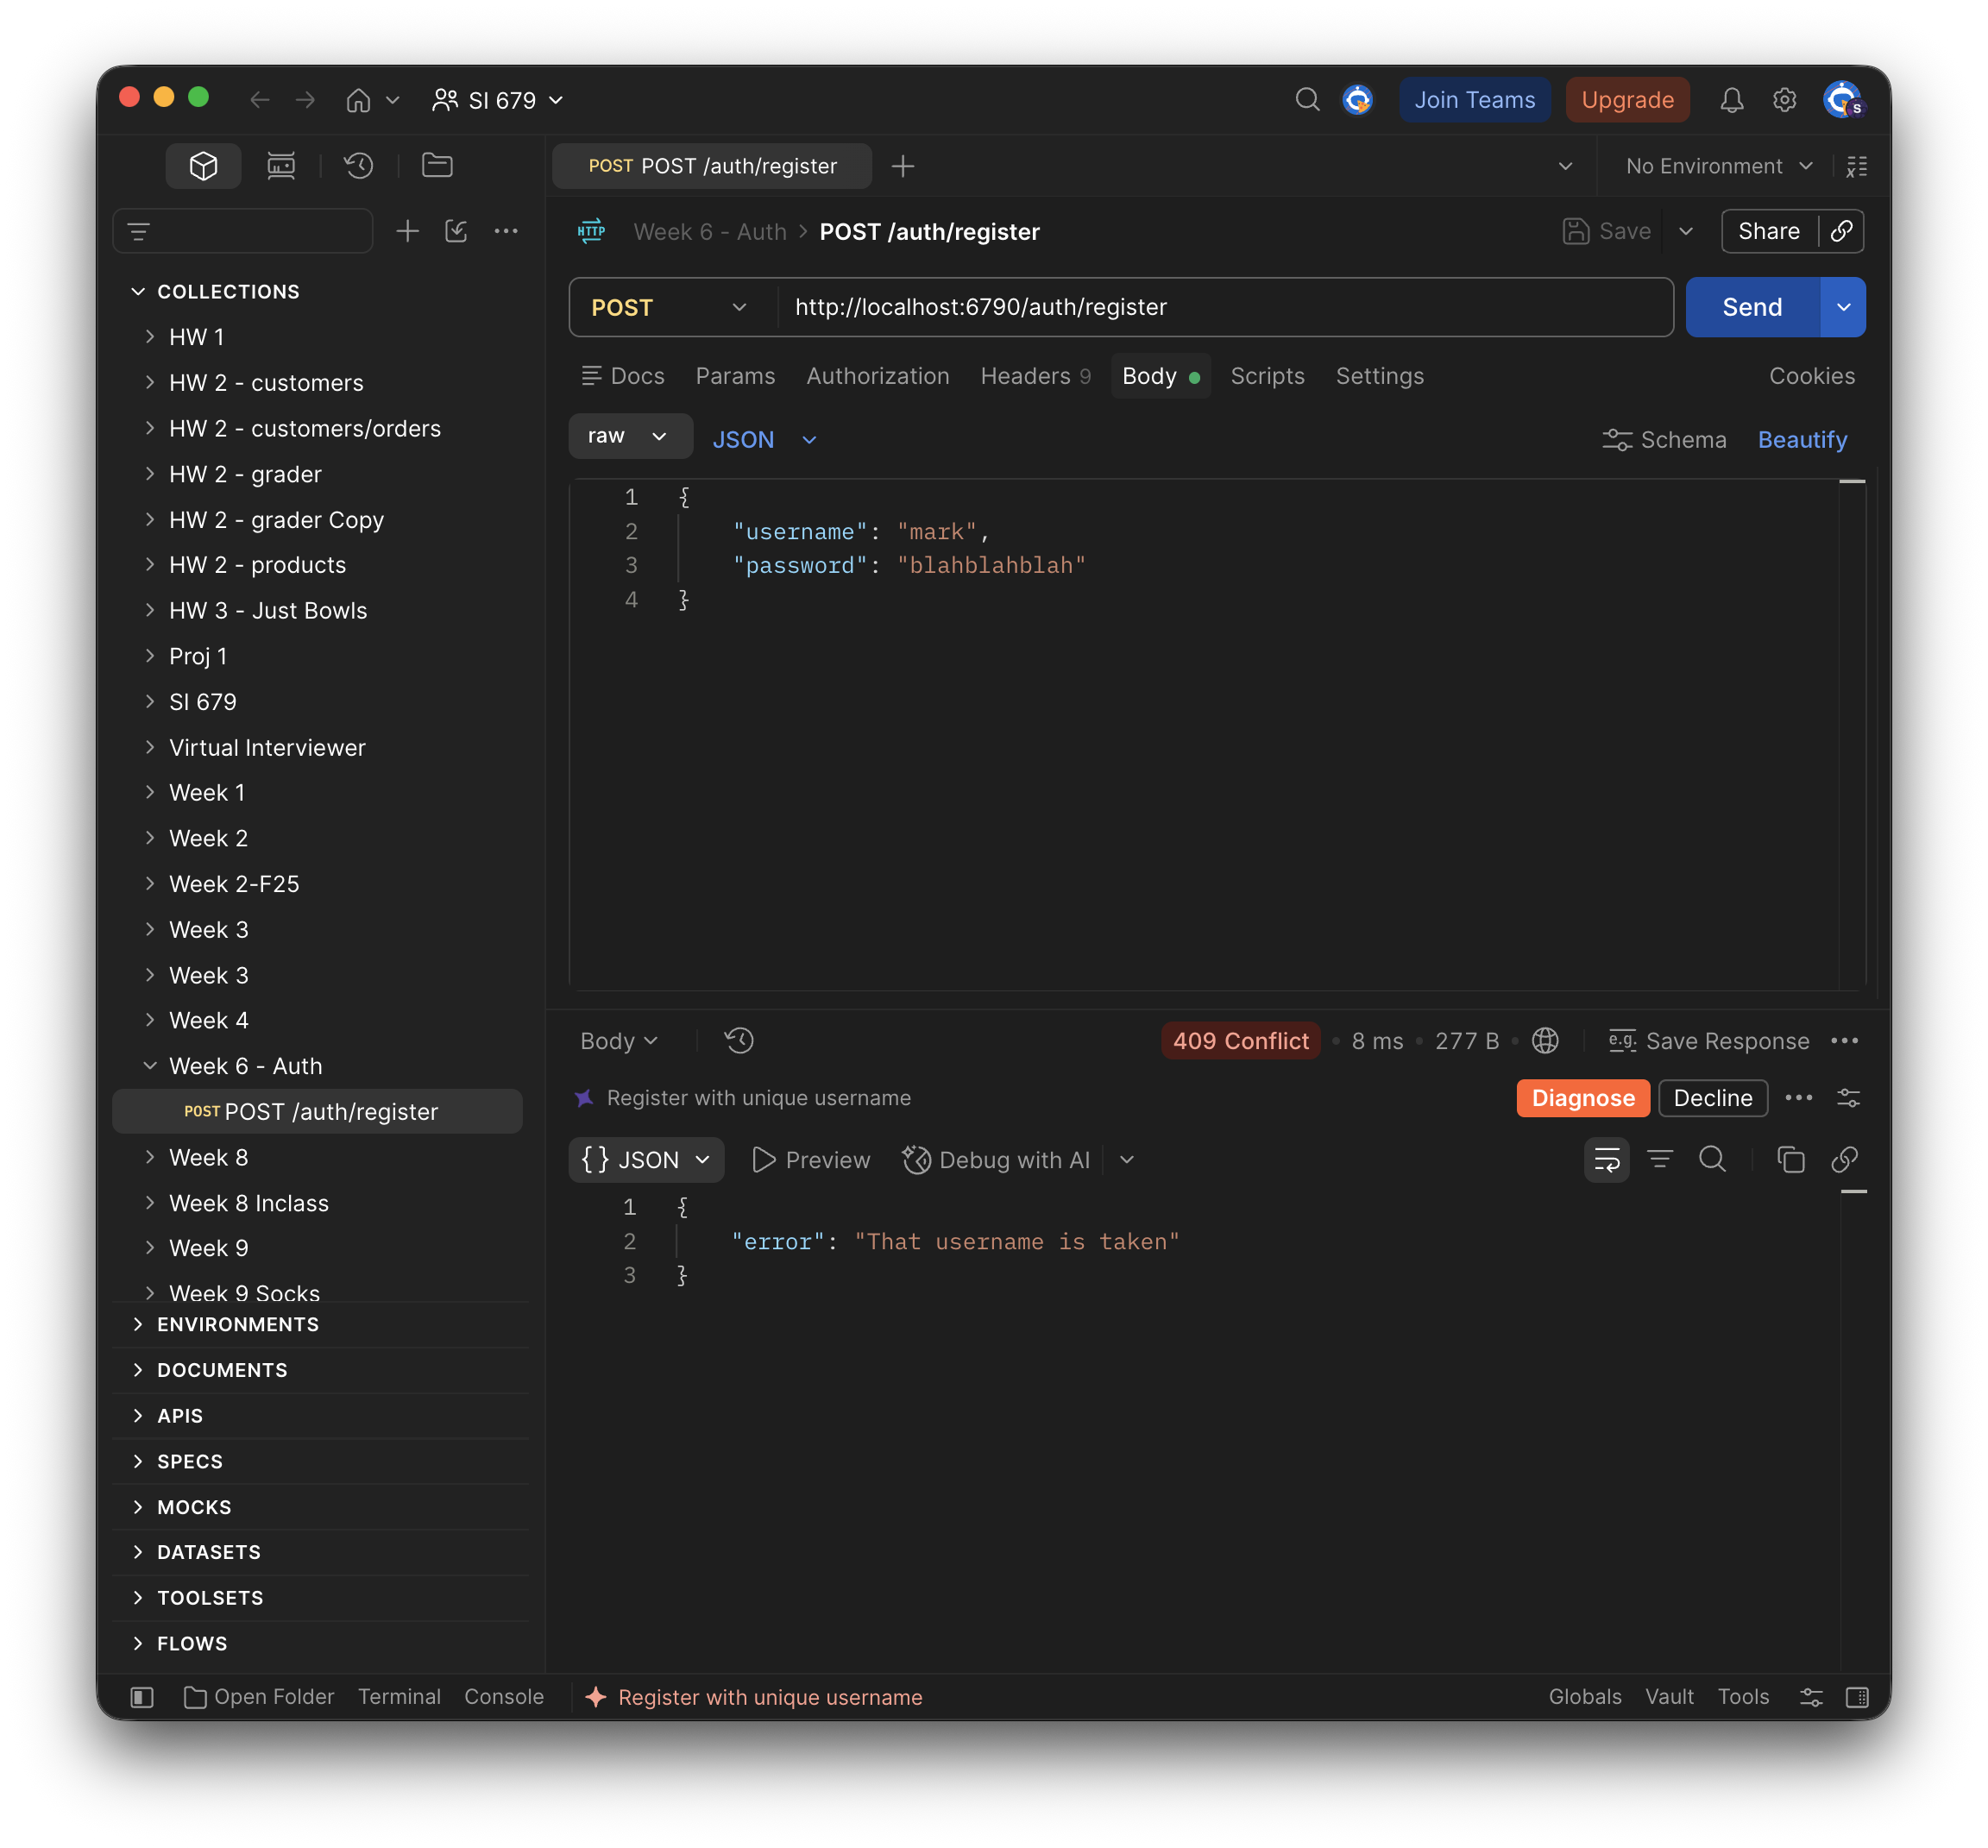Viewport: 1988px width, 1848px height.
Task: Click the search magnifier in top bar
Action: (x=1307, y=100)
